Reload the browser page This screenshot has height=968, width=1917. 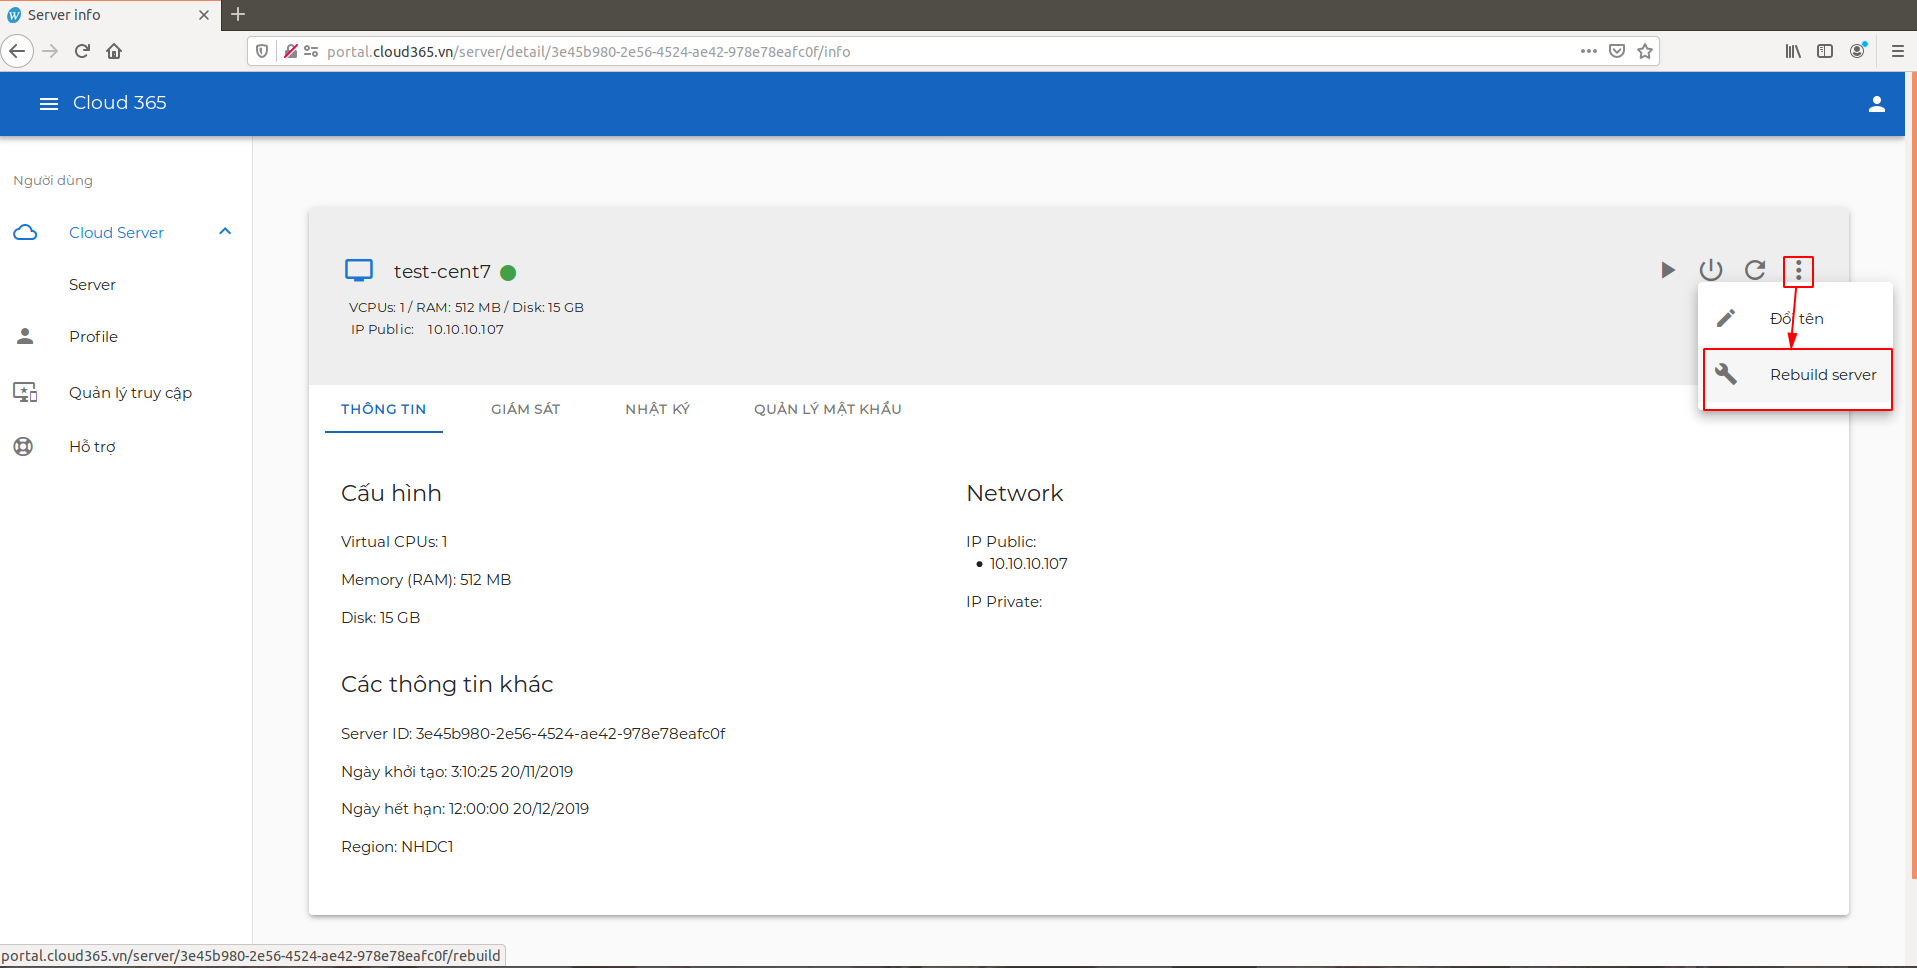pos(83,51)
